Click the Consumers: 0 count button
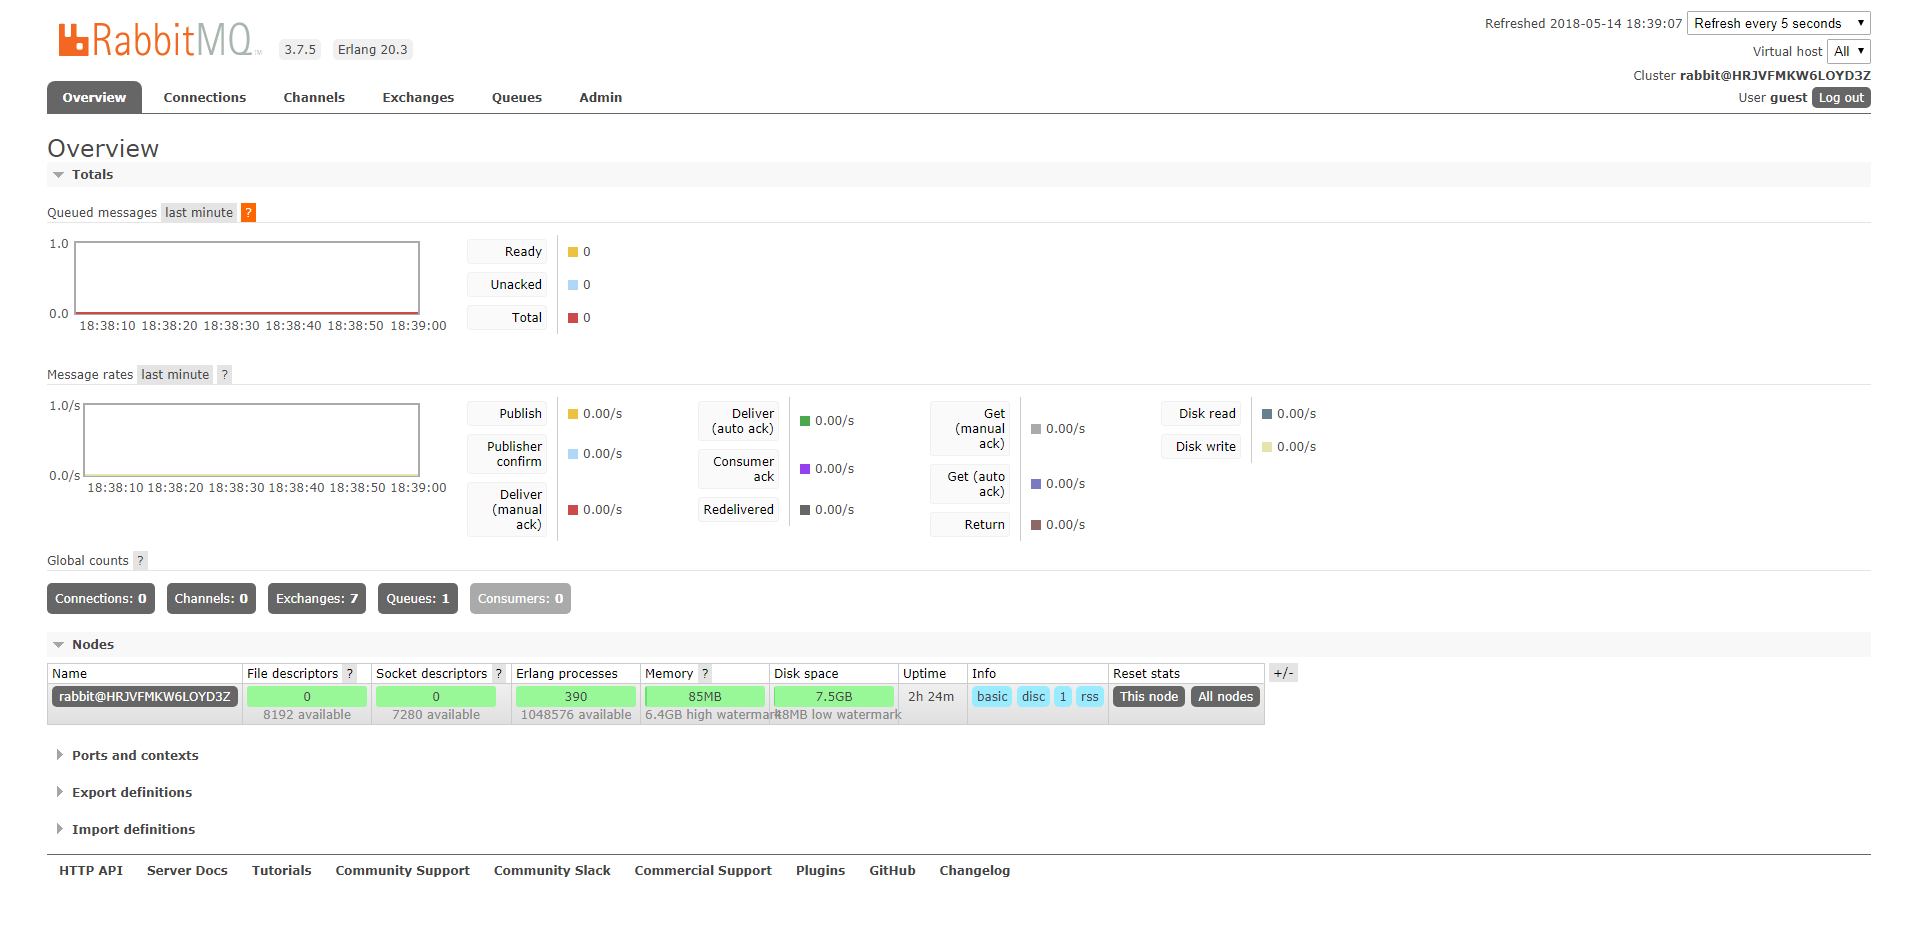Image resolution: width=1919 pixels, height=944 pixels. tap(520, 598)
